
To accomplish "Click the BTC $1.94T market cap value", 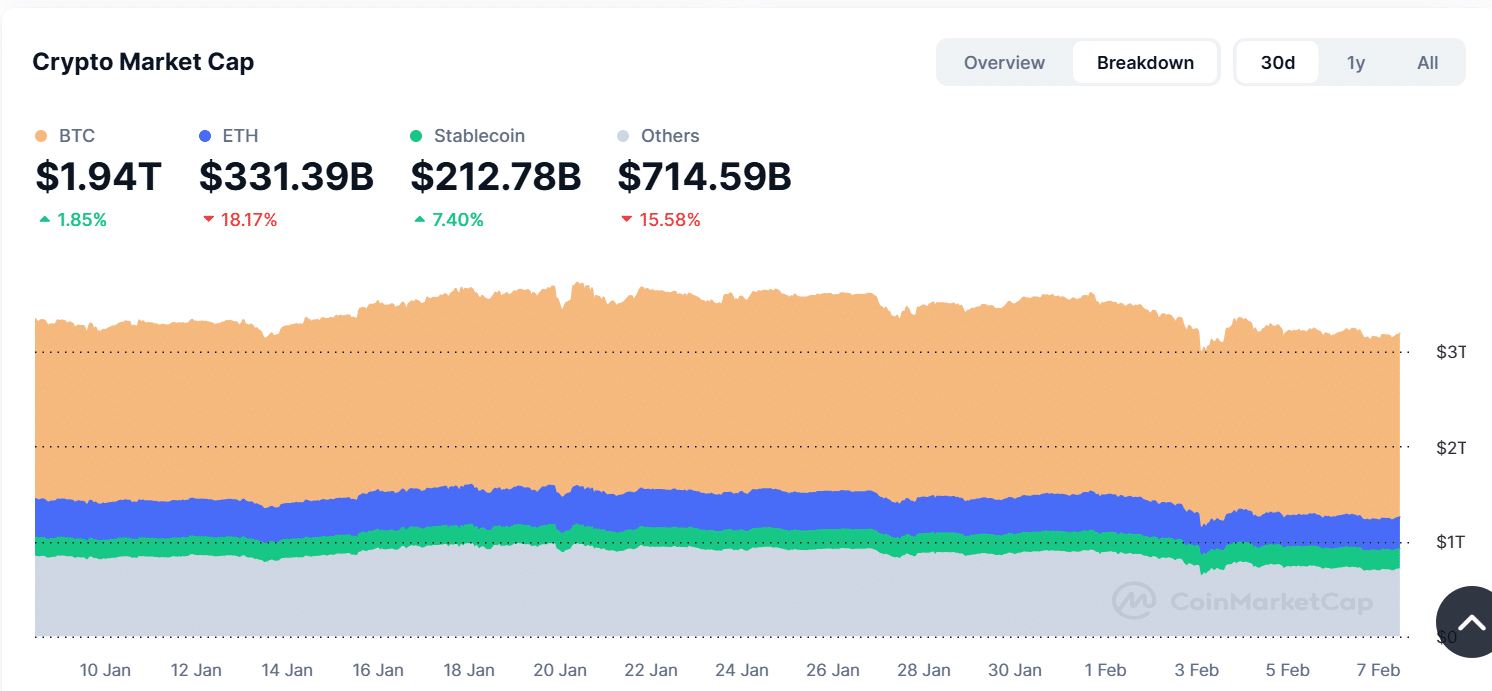I will click(98, 176).
